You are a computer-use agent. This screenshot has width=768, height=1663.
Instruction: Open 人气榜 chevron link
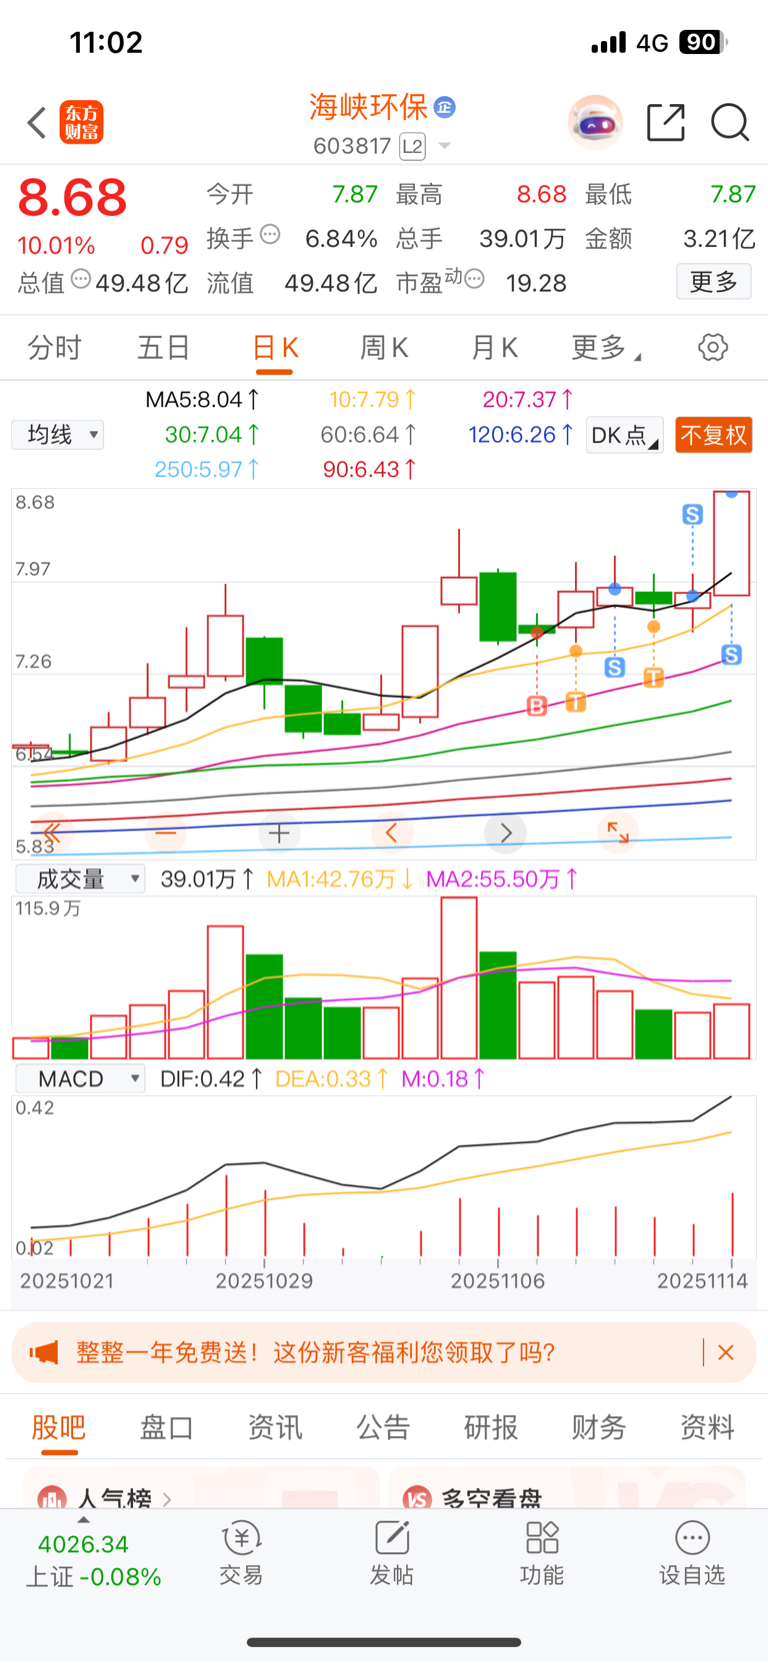(x=167, y=1499)
